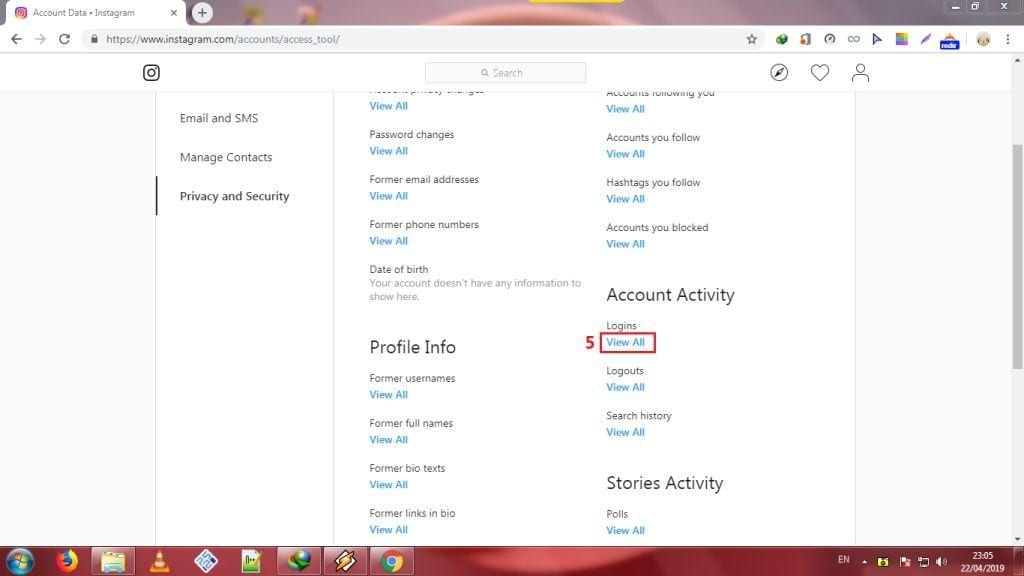Open Firefox from the taskbar
The height and width of the screenshot is (576, 1024).
tap(68, 561)
